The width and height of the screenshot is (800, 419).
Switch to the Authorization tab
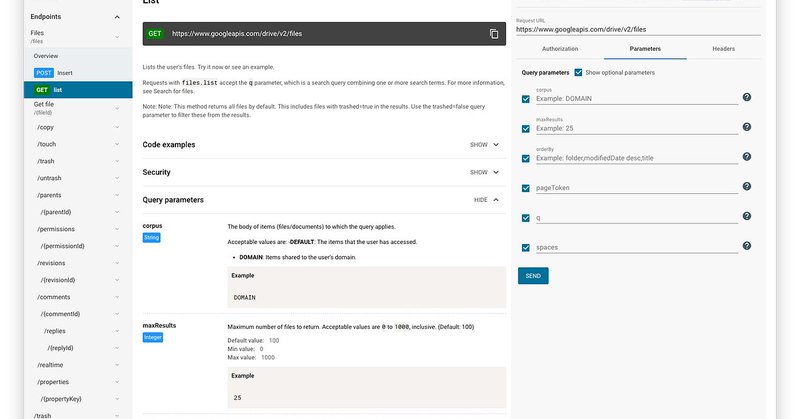[x=560, y=49]
